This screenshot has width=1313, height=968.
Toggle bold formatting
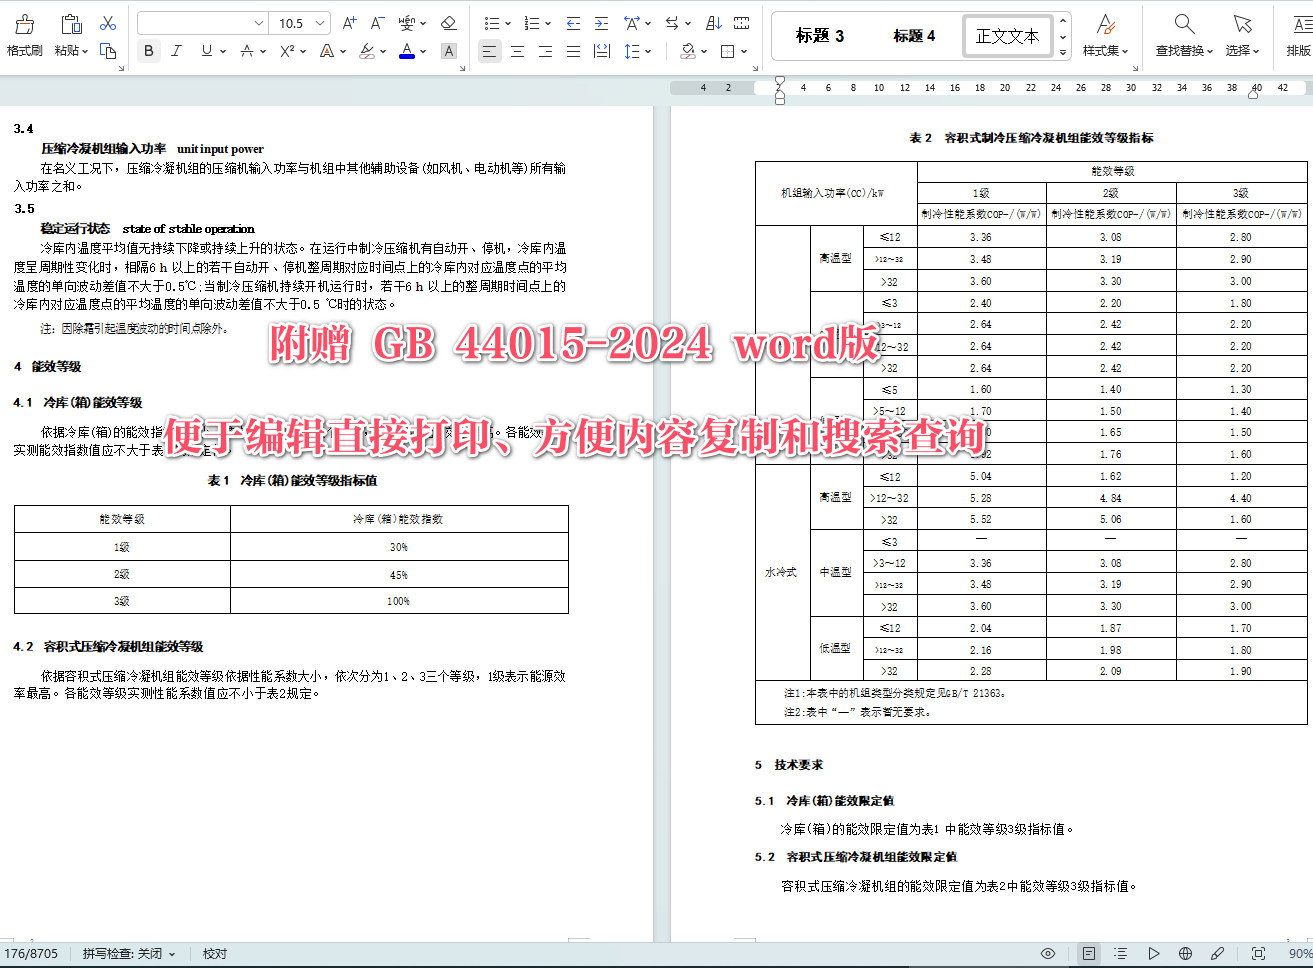pyautogui.click(x=148, y=50)
